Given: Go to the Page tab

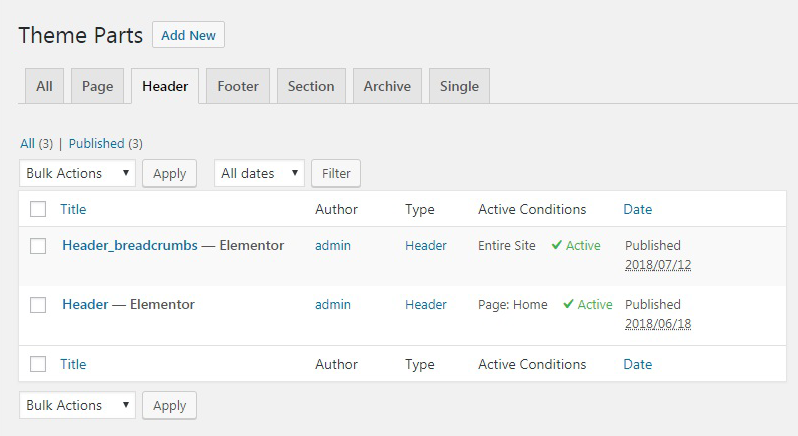Looking at the screenshot, I should [x=97, y=86].
